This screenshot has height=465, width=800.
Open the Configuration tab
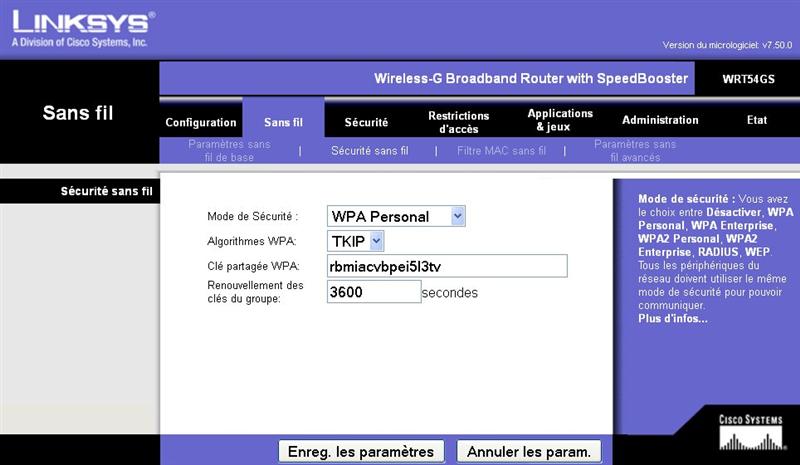[201, 123]
